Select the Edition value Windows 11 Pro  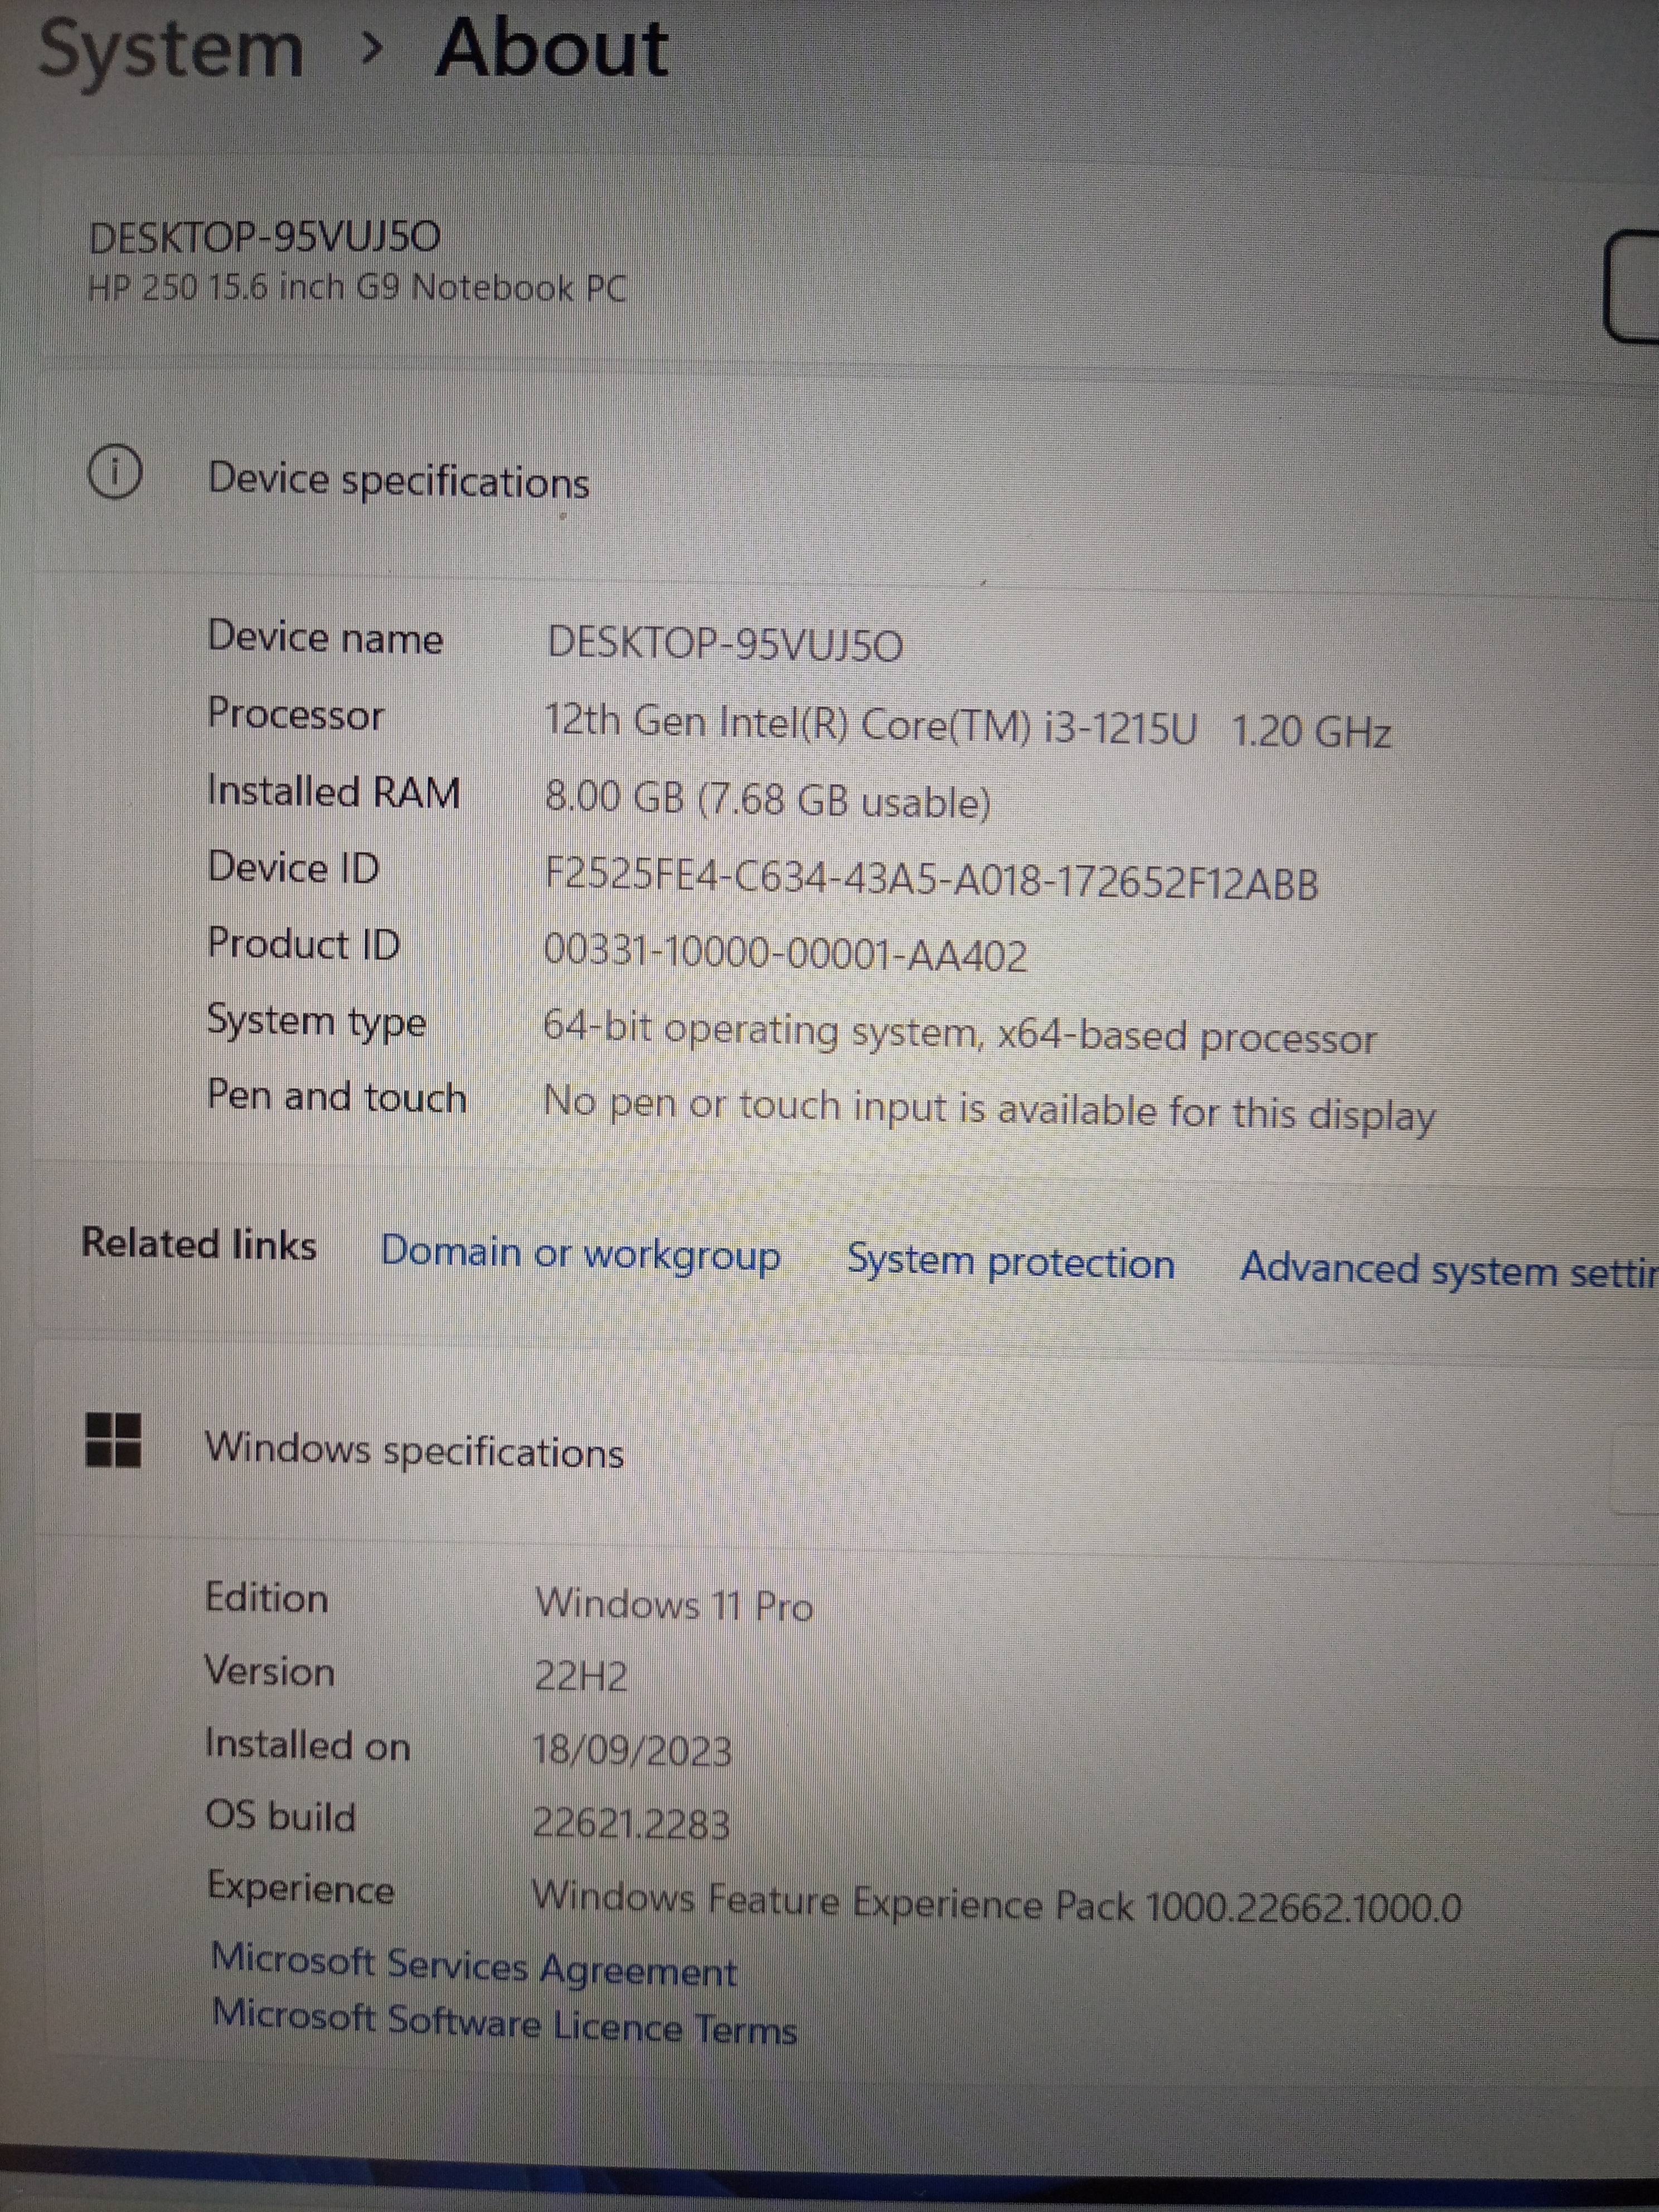674,1605
